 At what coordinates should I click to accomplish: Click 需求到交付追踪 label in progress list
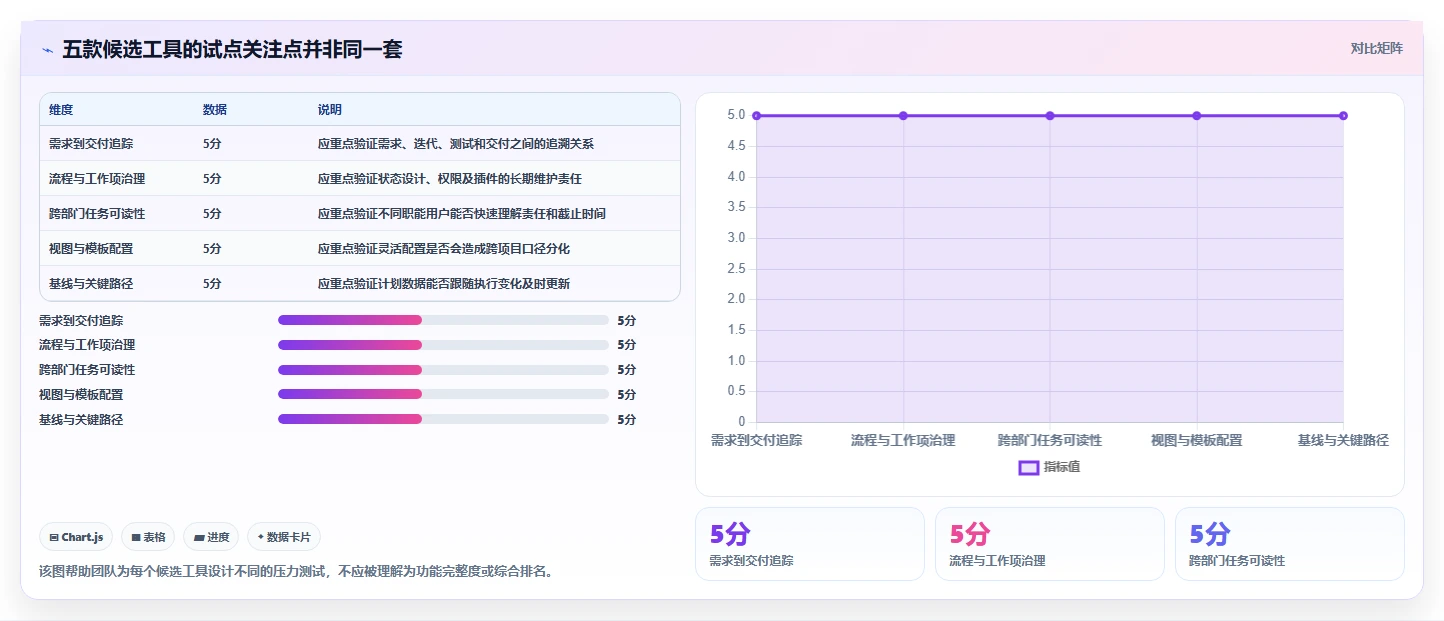[x=81, y=321]
